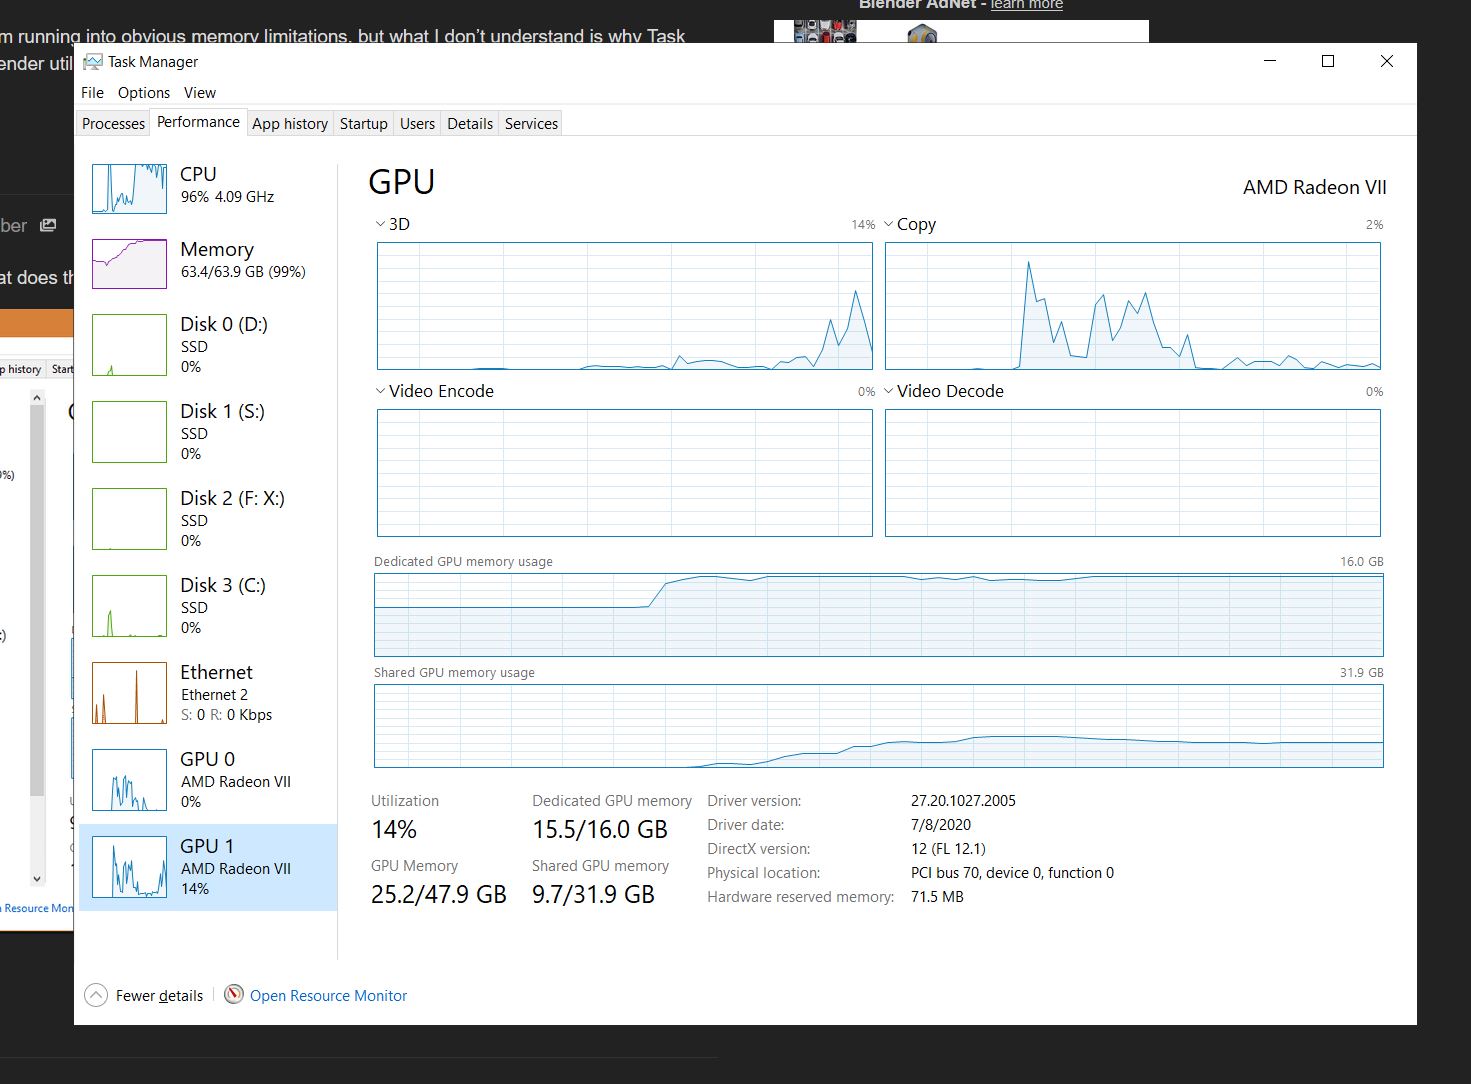Screen dimensions: 1471x1084
Task: Select the Memory graph thumbnail
Action: click(129, 264)
